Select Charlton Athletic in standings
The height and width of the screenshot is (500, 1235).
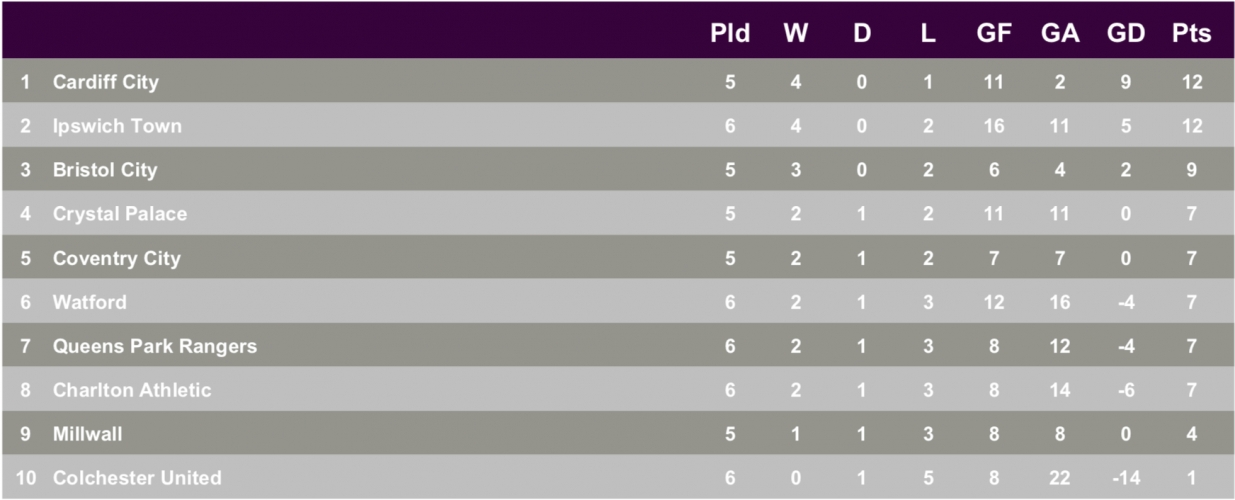coord(132,390)
